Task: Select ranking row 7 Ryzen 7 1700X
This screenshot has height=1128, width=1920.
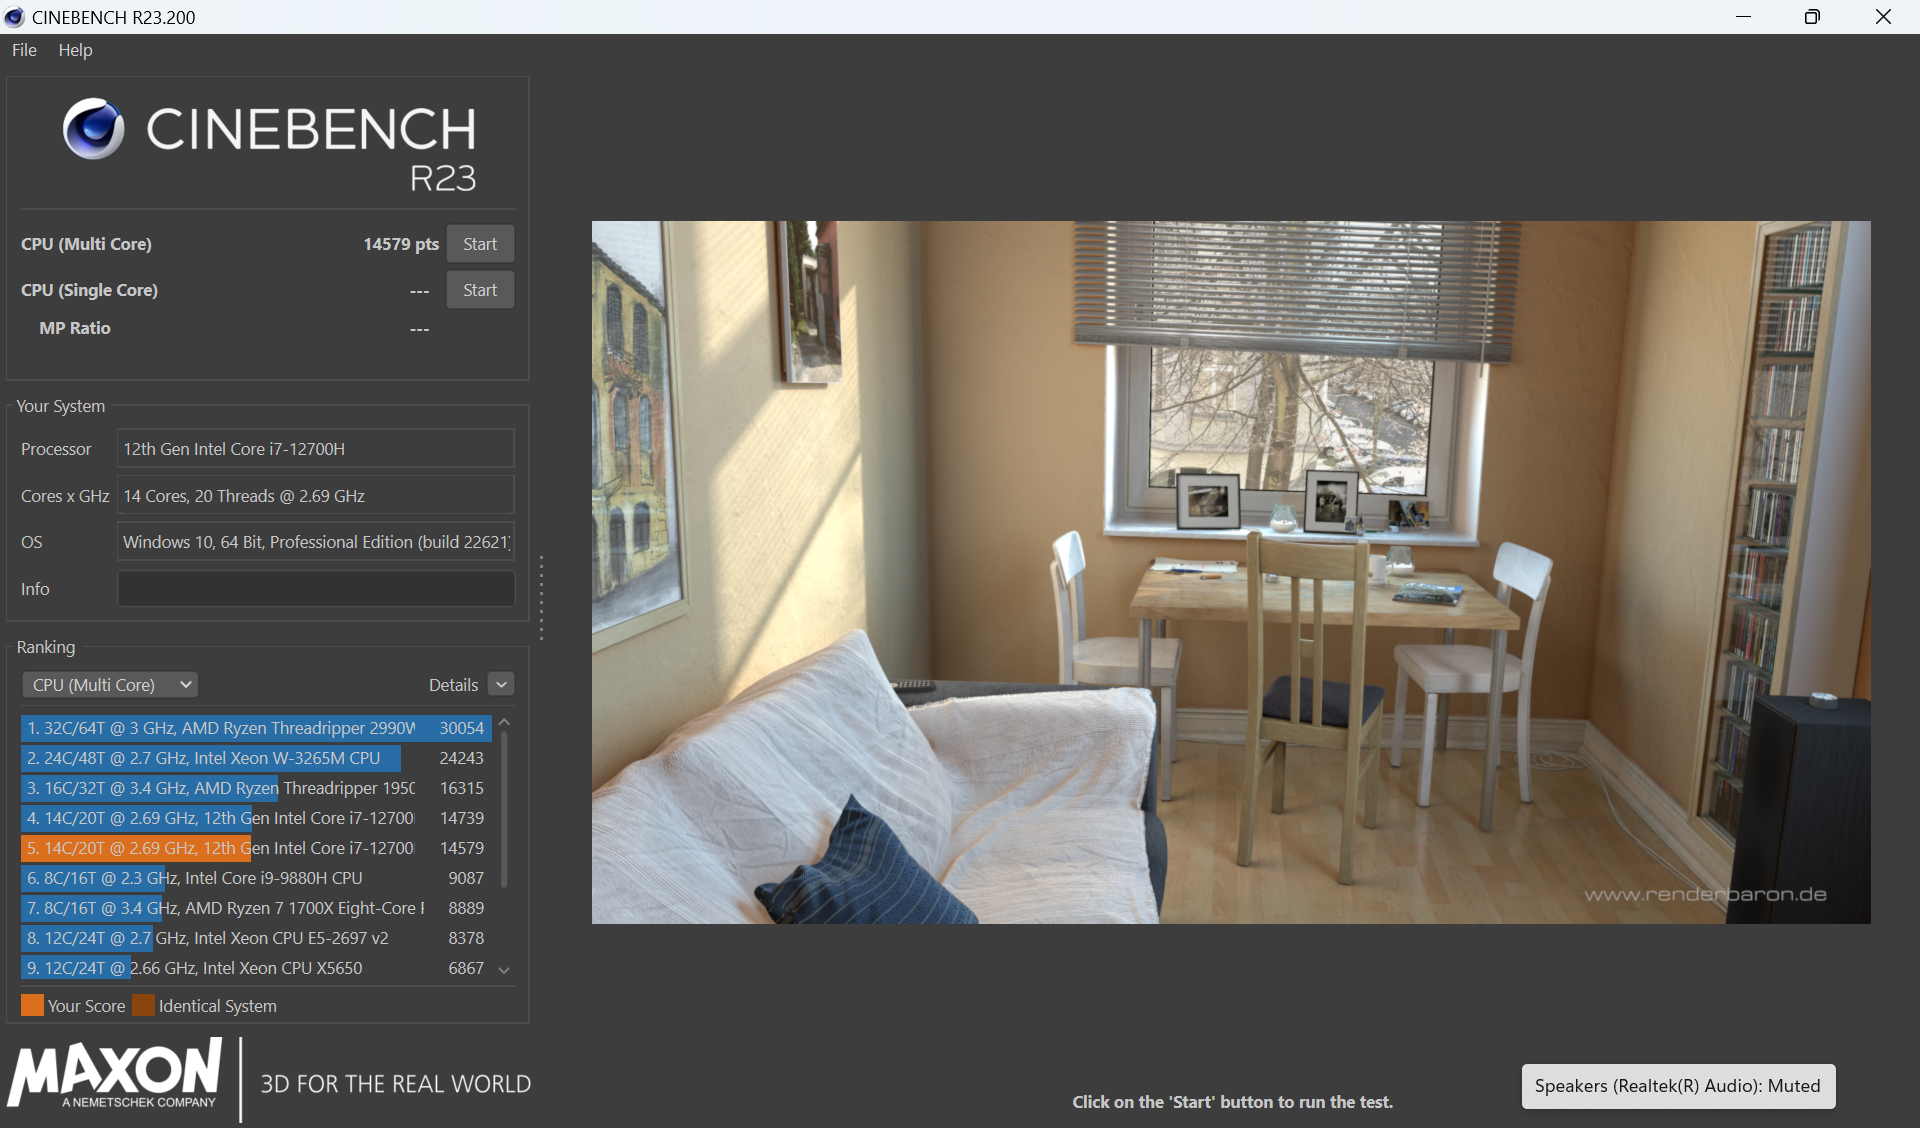Action: point(256,908)
